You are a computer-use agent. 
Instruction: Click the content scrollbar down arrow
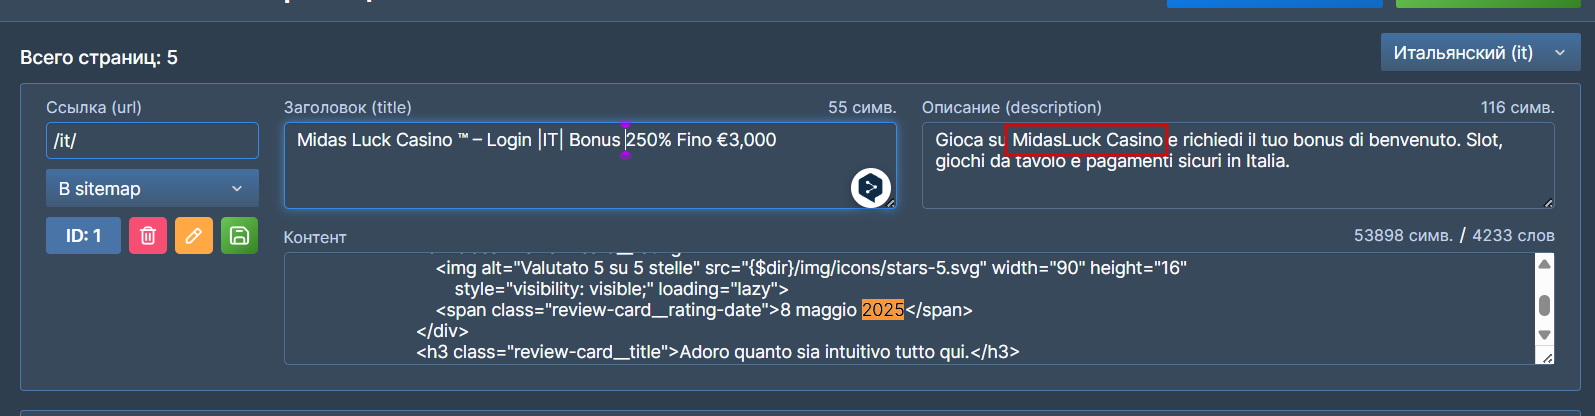point(1545,335)
